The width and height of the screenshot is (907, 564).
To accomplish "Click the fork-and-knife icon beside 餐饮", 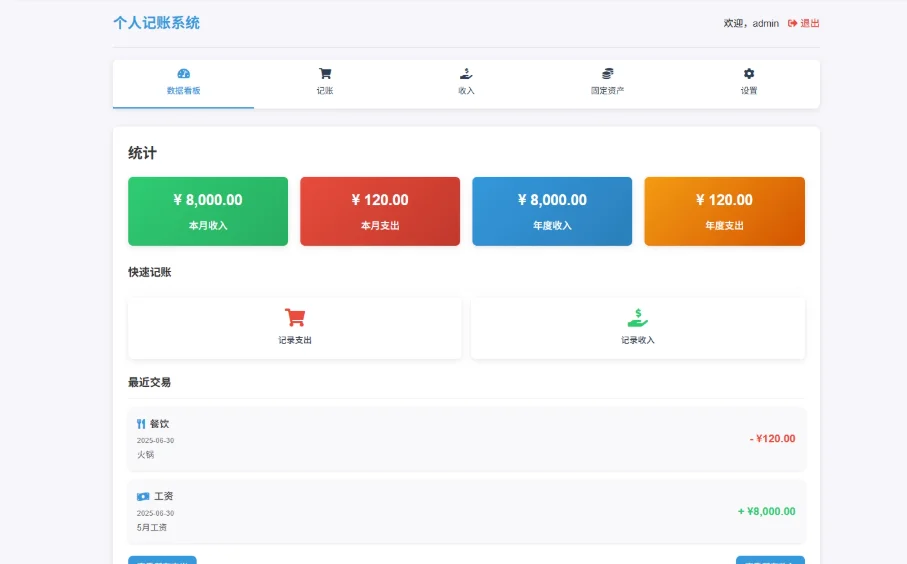I will pyautogui.click(x=141, y=424).
